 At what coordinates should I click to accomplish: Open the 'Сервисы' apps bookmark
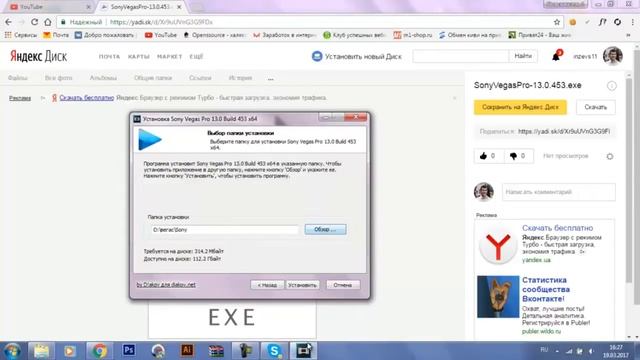pos(20,35)
